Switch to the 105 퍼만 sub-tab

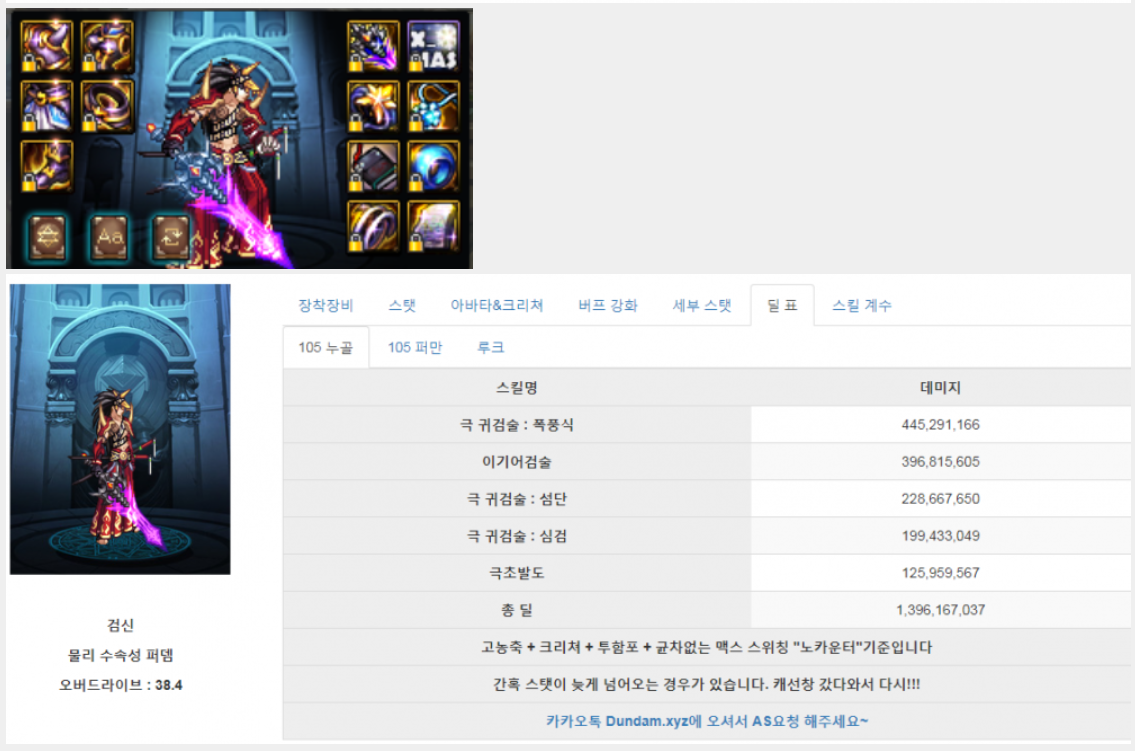pyautogui.click(x=415, y=347)
